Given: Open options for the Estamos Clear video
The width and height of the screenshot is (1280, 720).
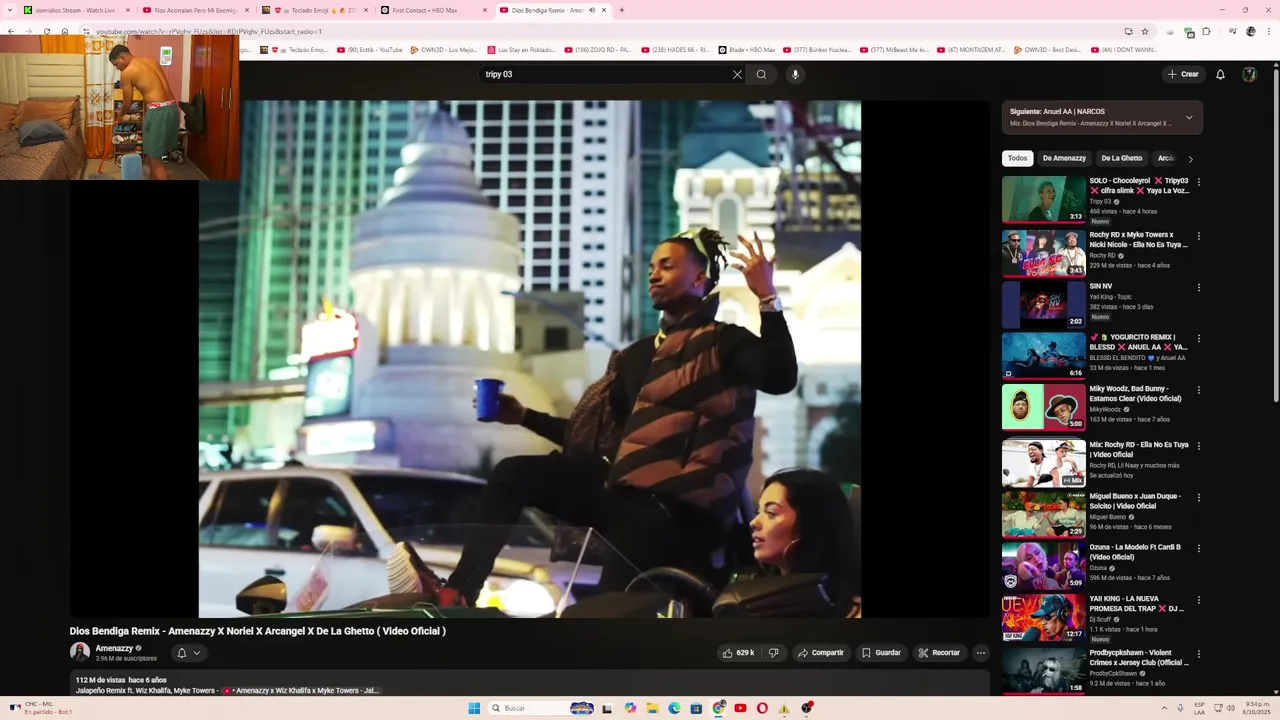Looking at the screenshot, I should [x=1198, y=391].
